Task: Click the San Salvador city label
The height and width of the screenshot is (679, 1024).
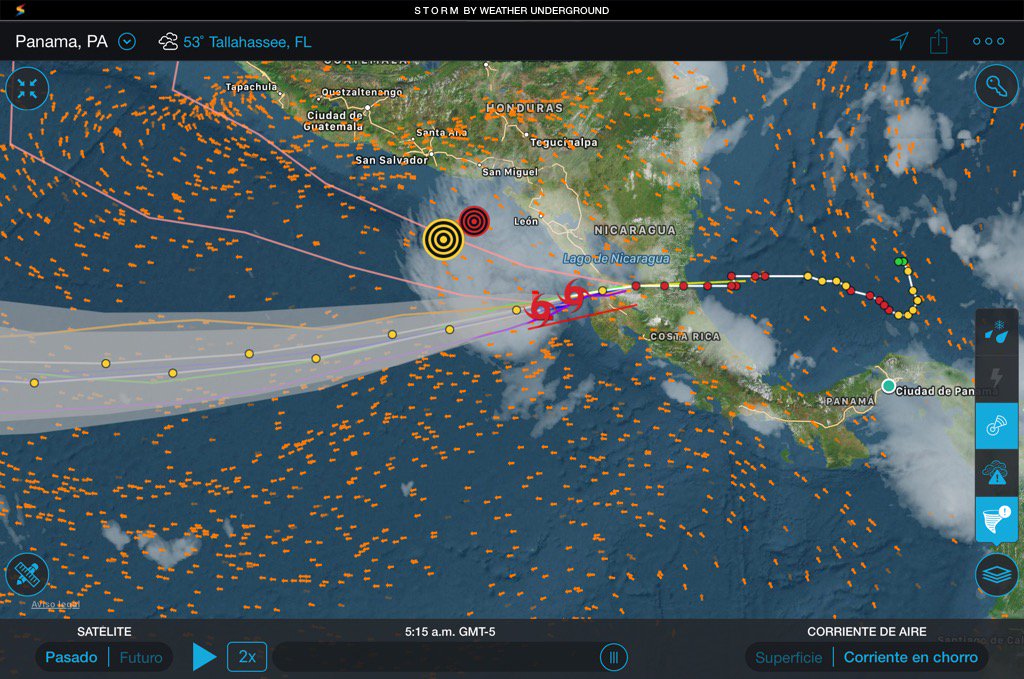Action: [391, 160]
